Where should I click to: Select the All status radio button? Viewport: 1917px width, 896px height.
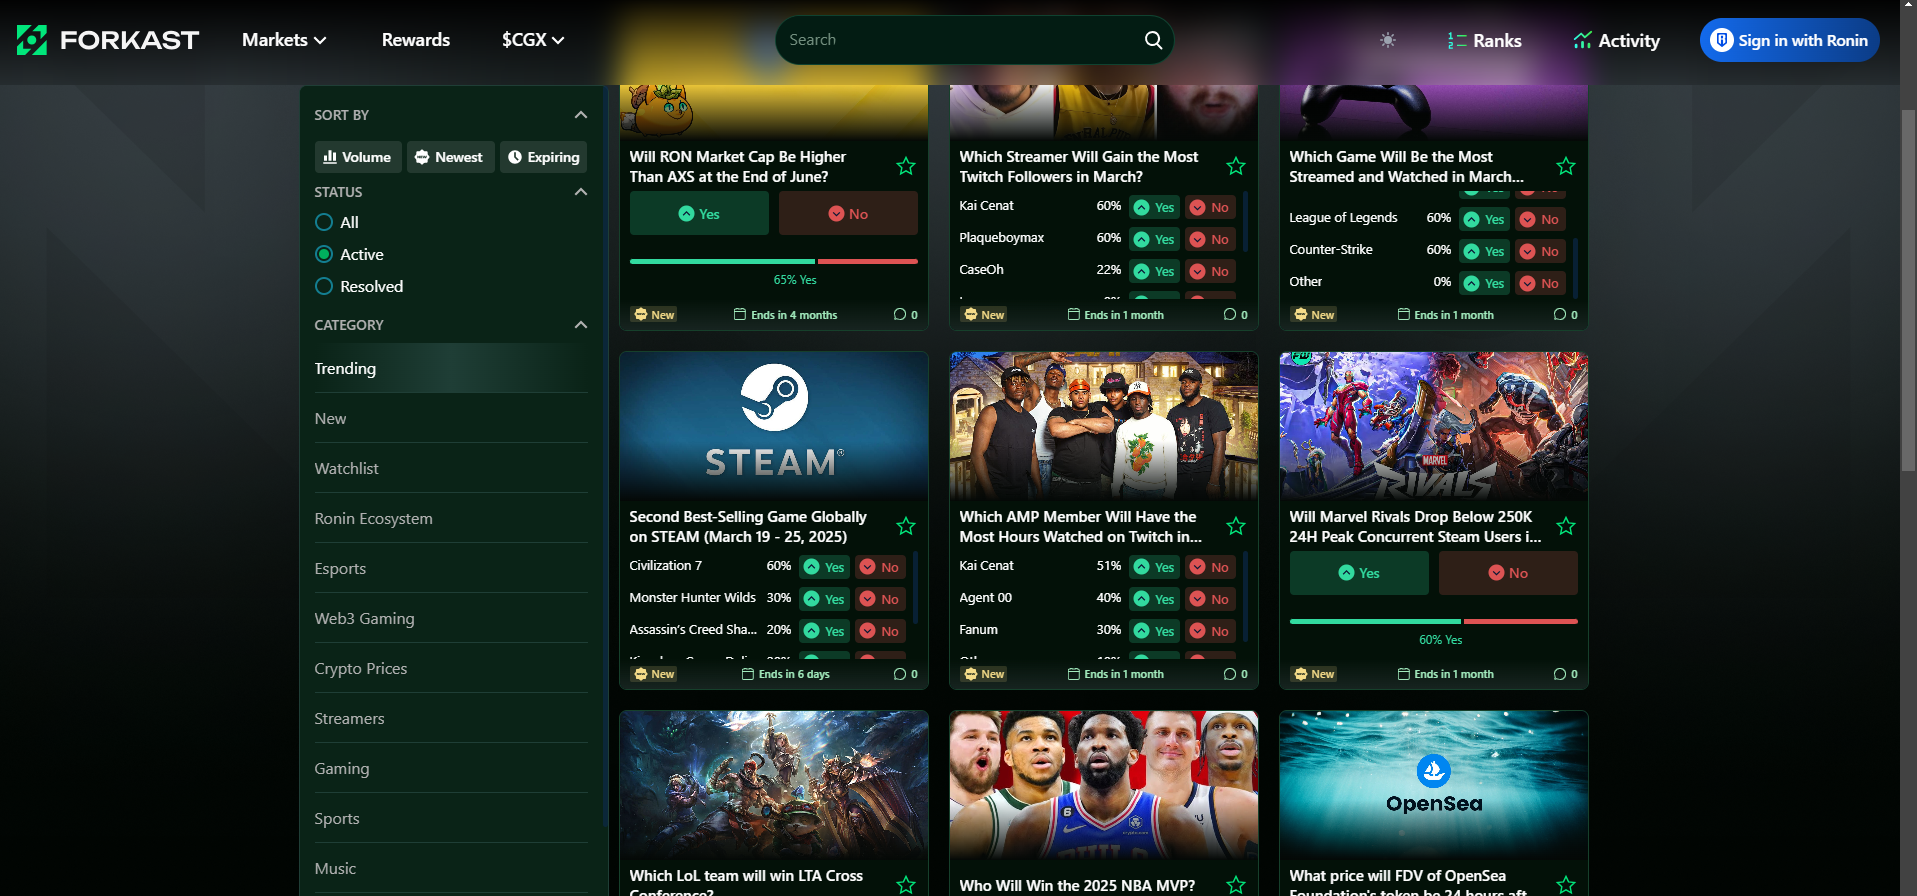pos(324,222)
